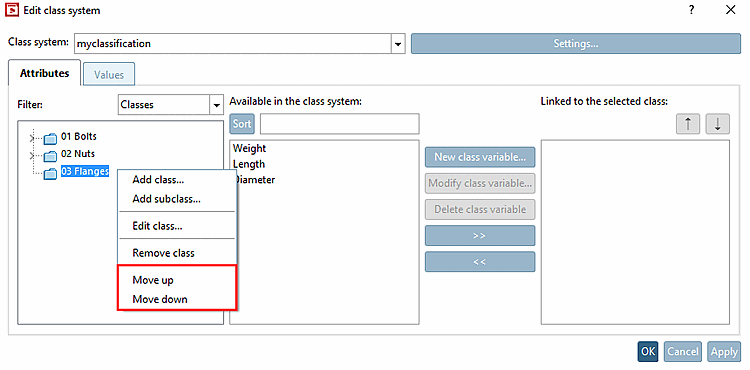
Task: Select the 02 Nuts class
Action: pyautogui.click(x=77, y=154)
